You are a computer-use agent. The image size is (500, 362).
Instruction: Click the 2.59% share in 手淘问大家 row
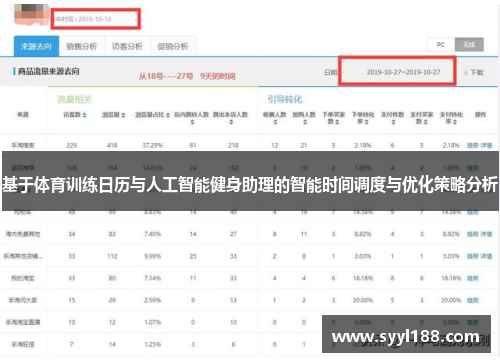[x=153, y=300]
